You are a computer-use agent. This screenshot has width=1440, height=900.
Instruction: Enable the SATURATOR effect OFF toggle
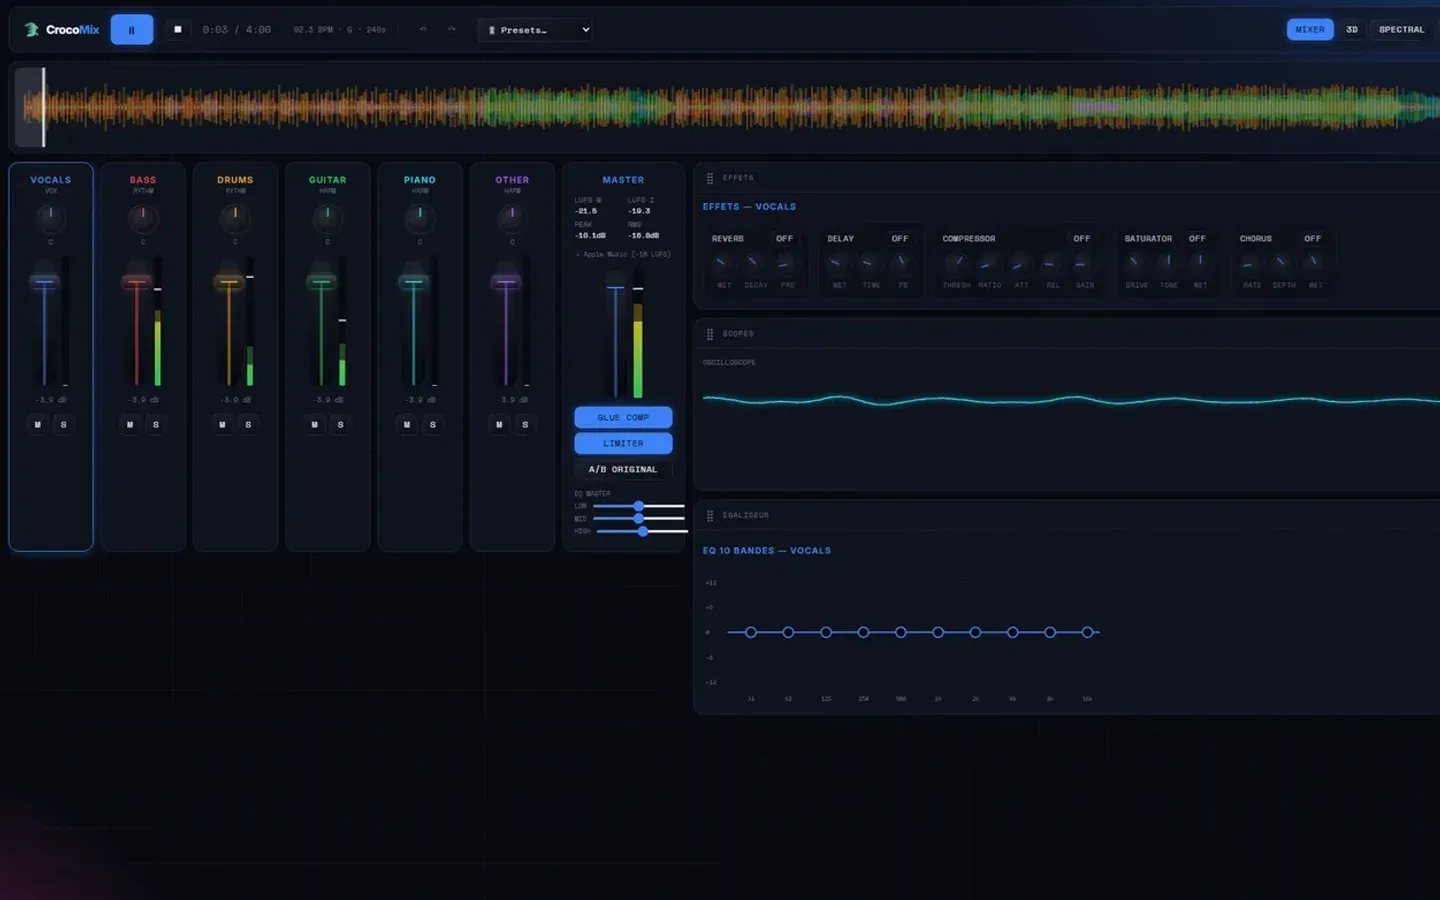tap(1197, 239)
